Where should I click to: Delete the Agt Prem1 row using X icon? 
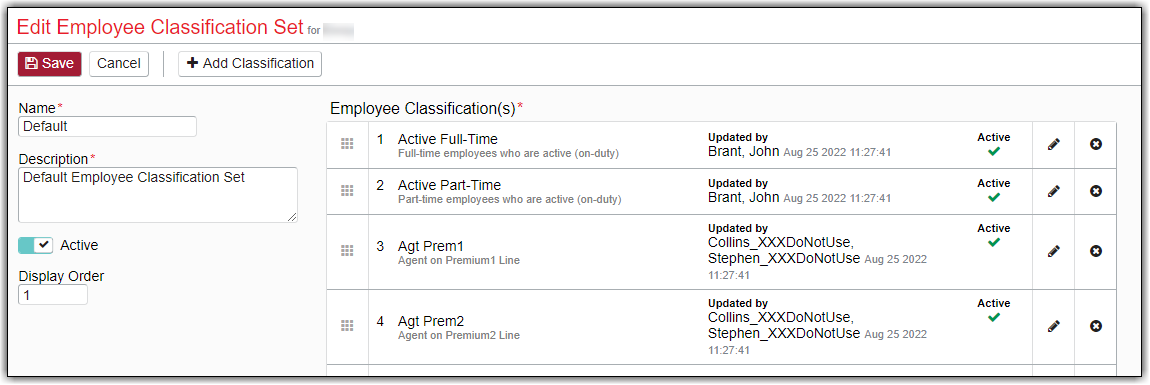pos(1096,251)
